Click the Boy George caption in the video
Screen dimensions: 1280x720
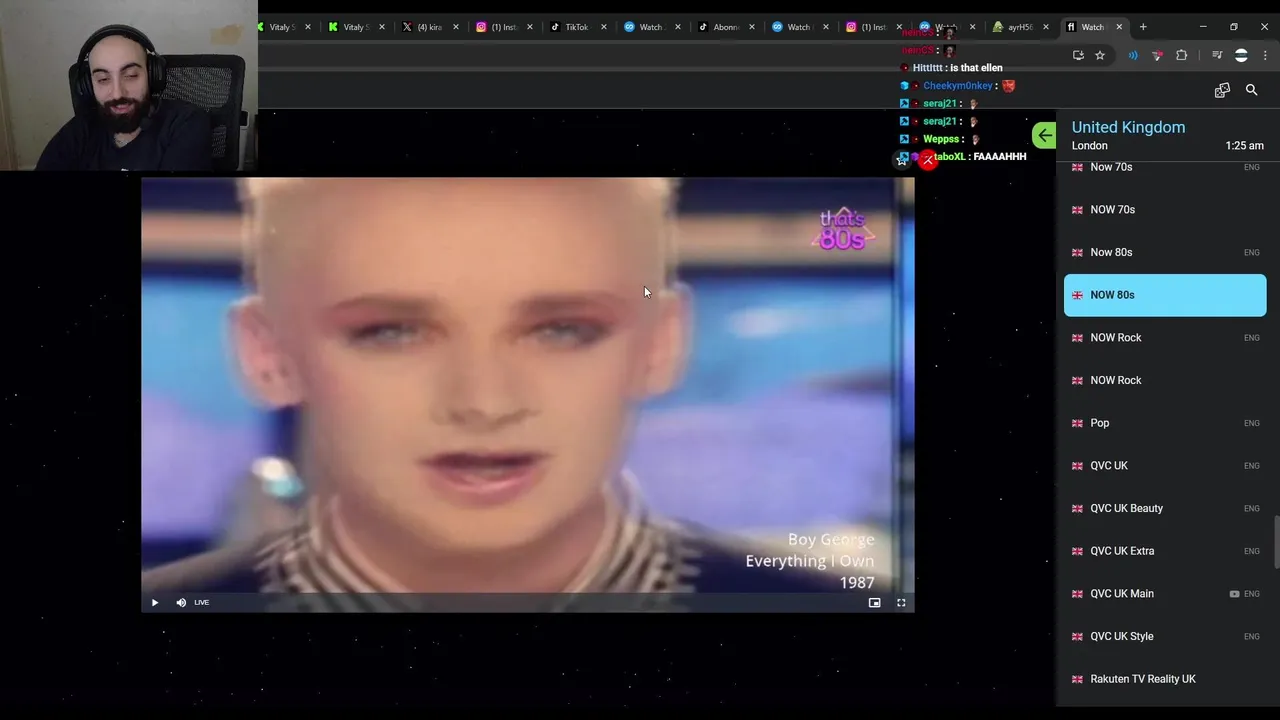831,540
